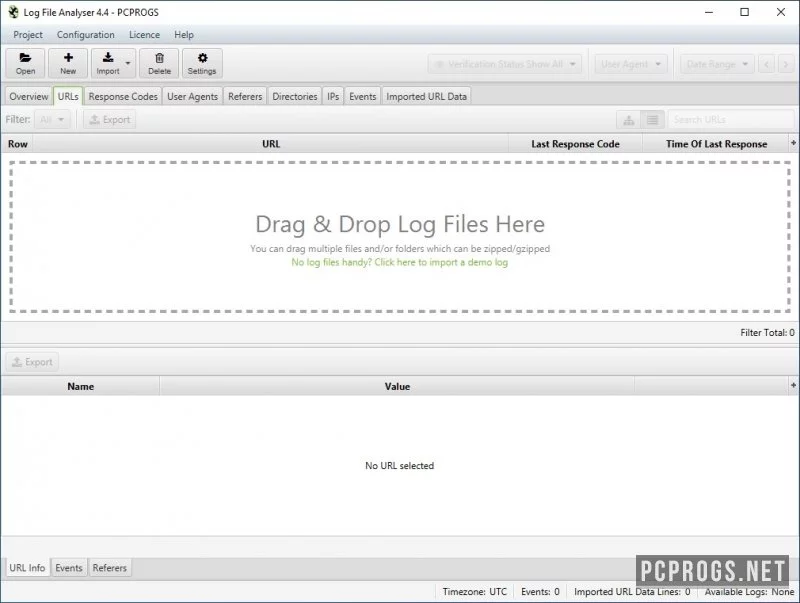Minimize the Log File Analyser window
This screenshot has width=800, height=603.
point(709,12)
